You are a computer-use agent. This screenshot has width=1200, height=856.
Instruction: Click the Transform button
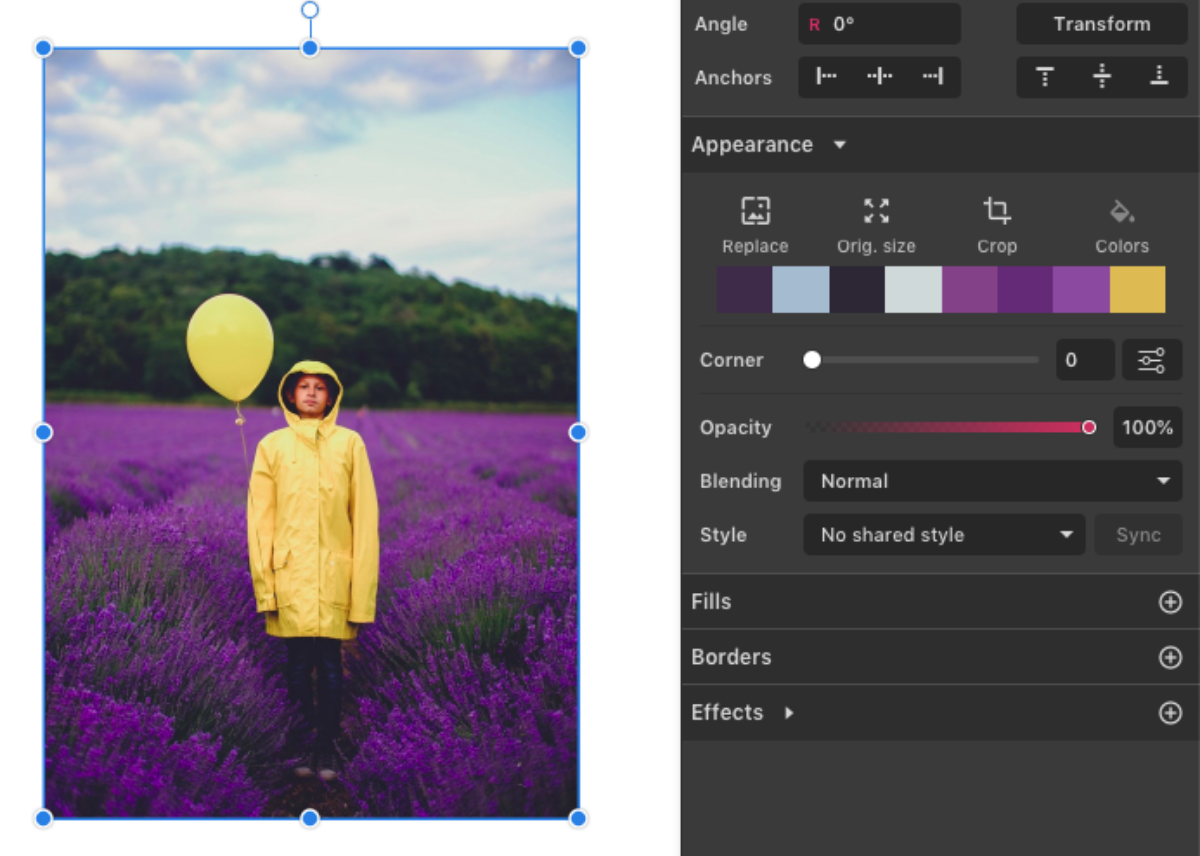pyautogui.click(x=1101, y=24)
